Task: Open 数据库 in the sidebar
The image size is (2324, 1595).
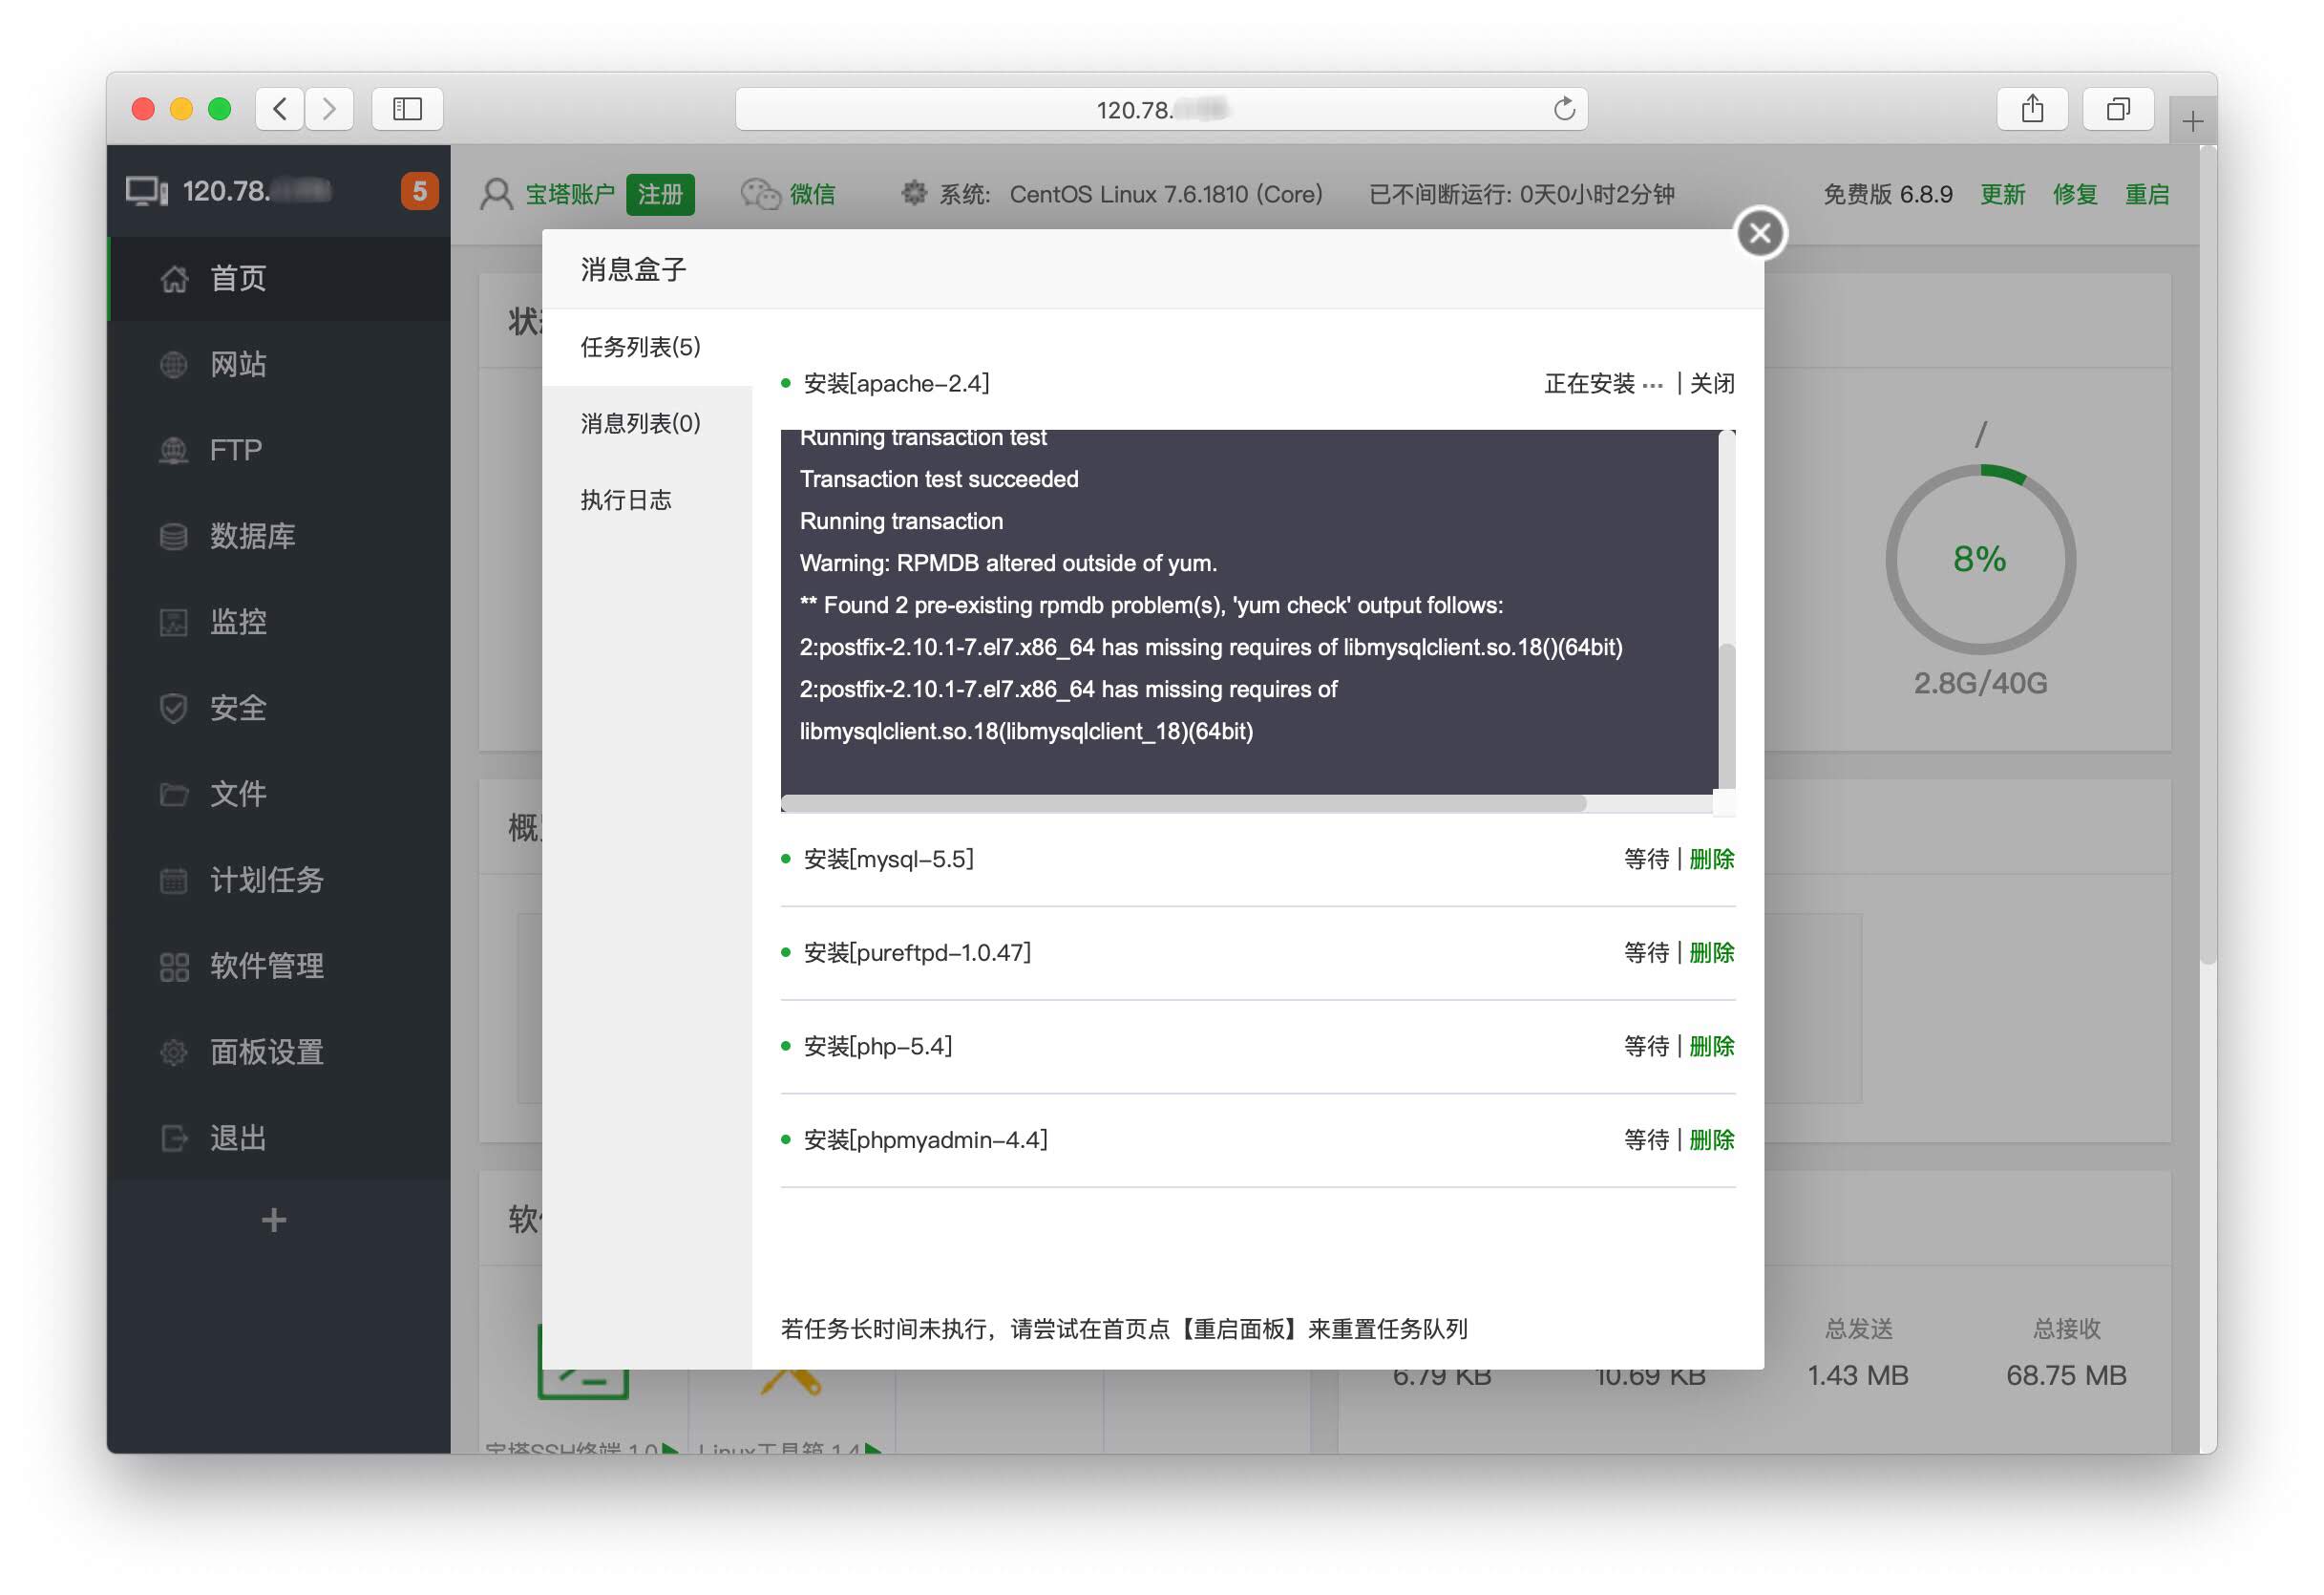Action: click(252, 536)
